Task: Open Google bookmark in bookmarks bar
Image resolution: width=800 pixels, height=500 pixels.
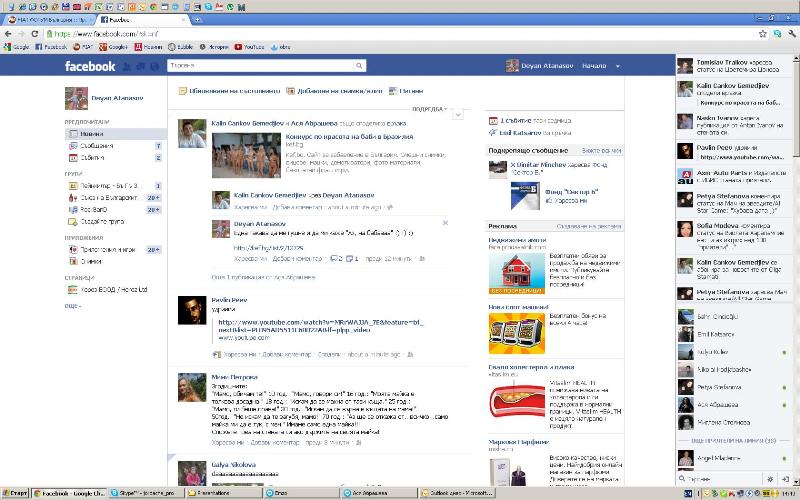Action: (16, 47)
